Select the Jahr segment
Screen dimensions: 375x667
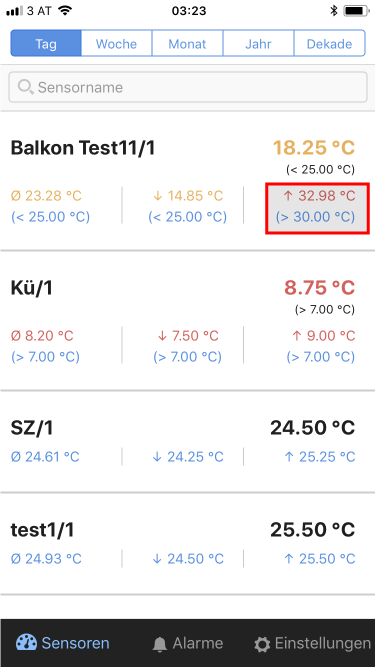click(258, 43)
